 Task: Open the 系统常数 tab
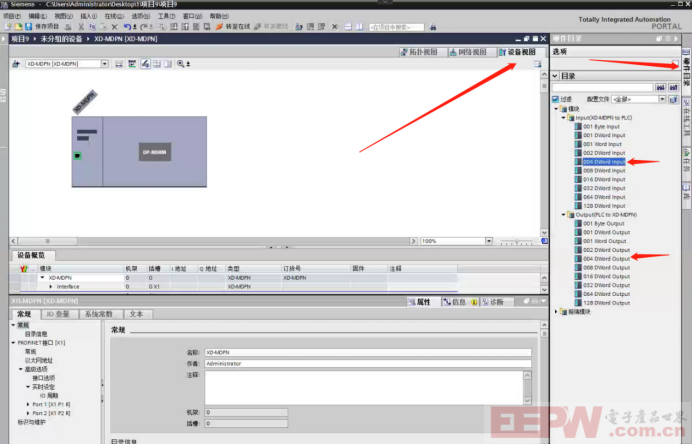point(98,314)
